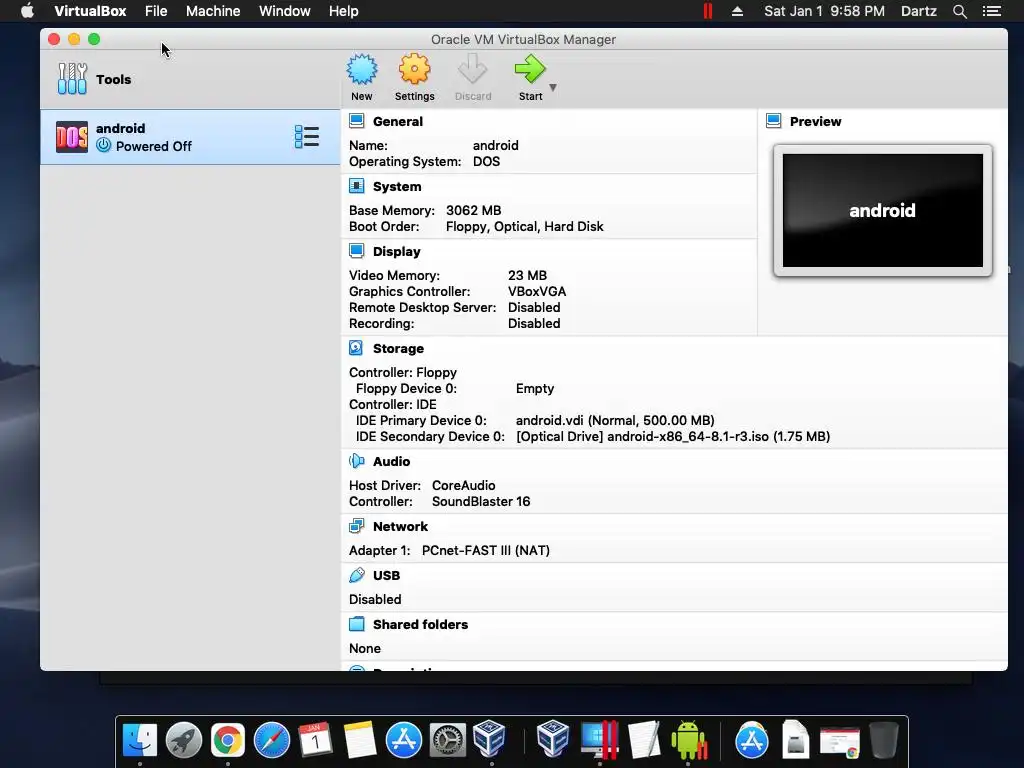Open Finder from the Dock
This screenshot has height=768, width=1024.
click(140, 741)
